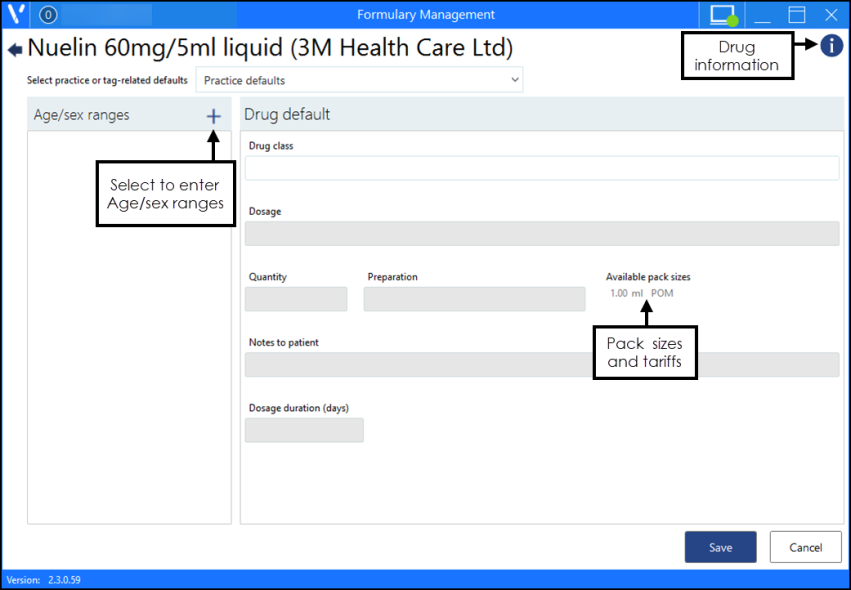
Task: Minimize the Formulary Management window
Action: 763,15
